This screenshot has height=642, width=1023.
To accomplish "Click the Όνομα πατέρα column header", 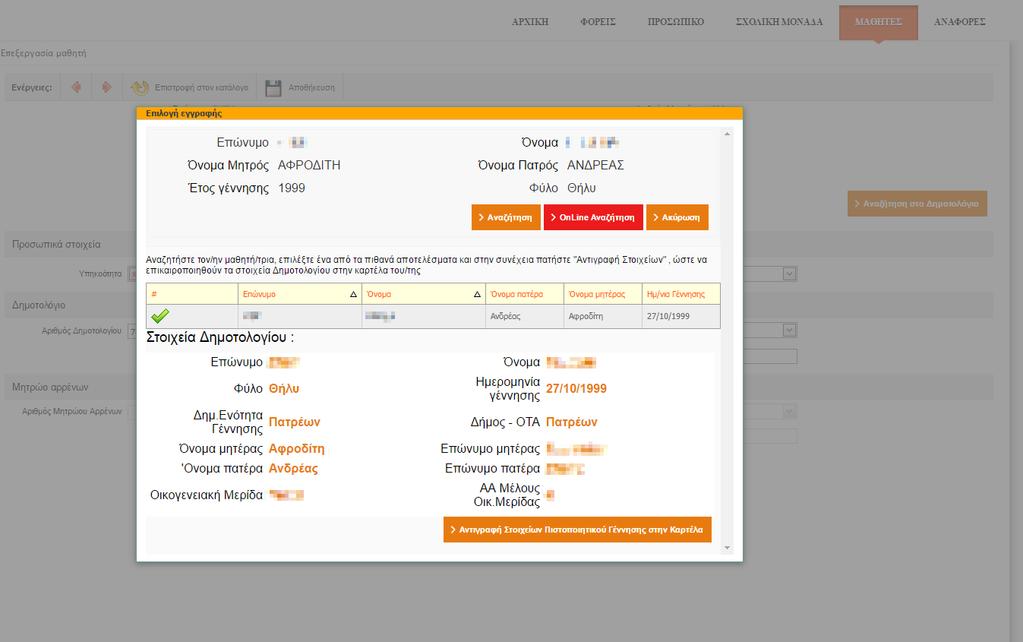I will (525, 294).
